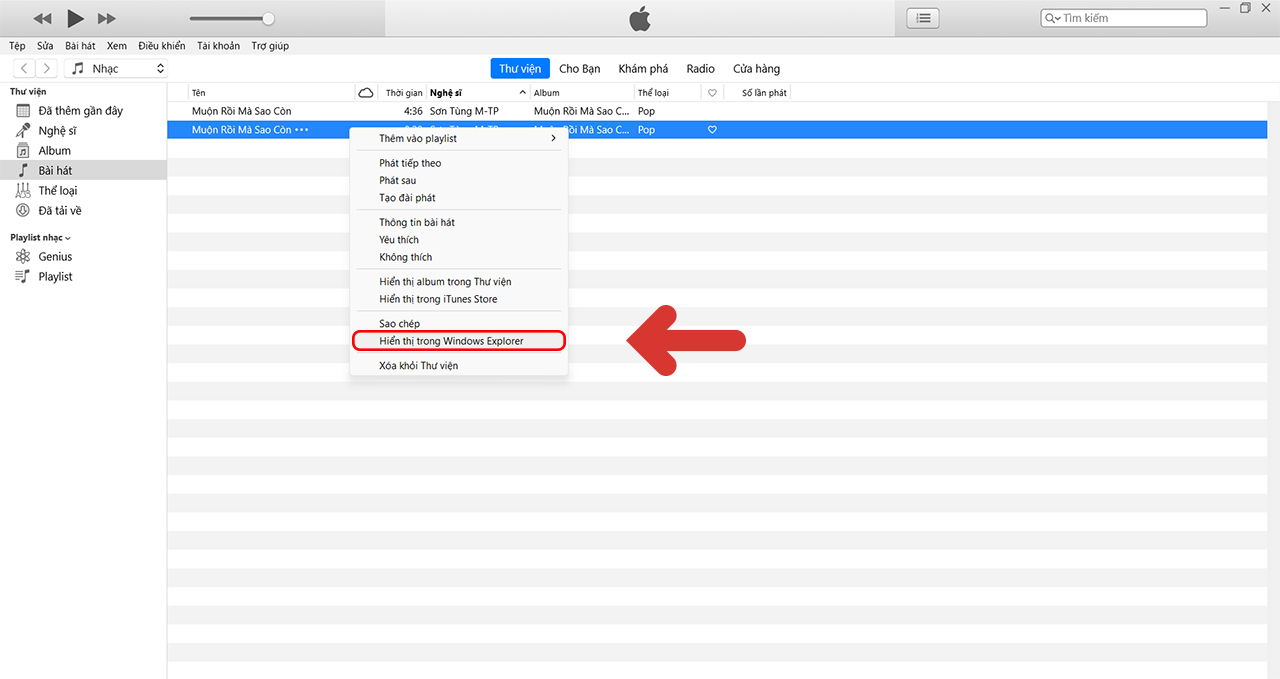Screen dimensions: 1280x679
Task: Switch to the Thư viện tab
Action: 520,69
